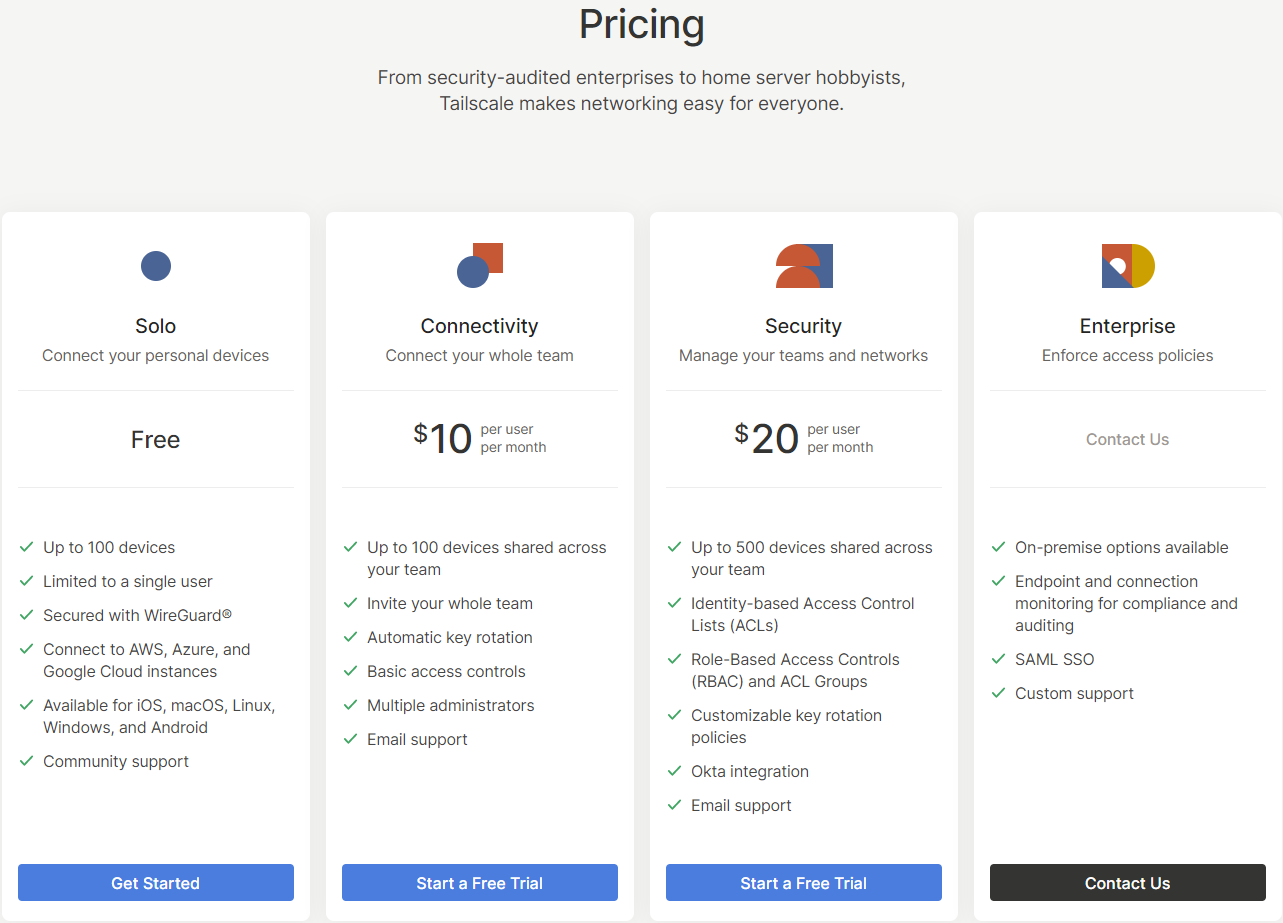The image size is (1283, 923).
Task: Start a Free Trial for Connectivity plan
Action: click(480, 883)
